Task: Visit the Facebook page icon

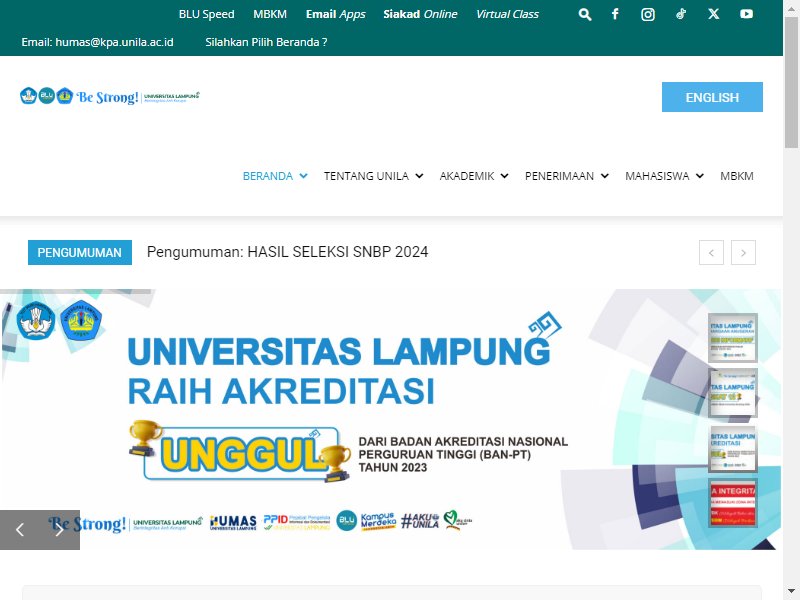Action: 615,14
